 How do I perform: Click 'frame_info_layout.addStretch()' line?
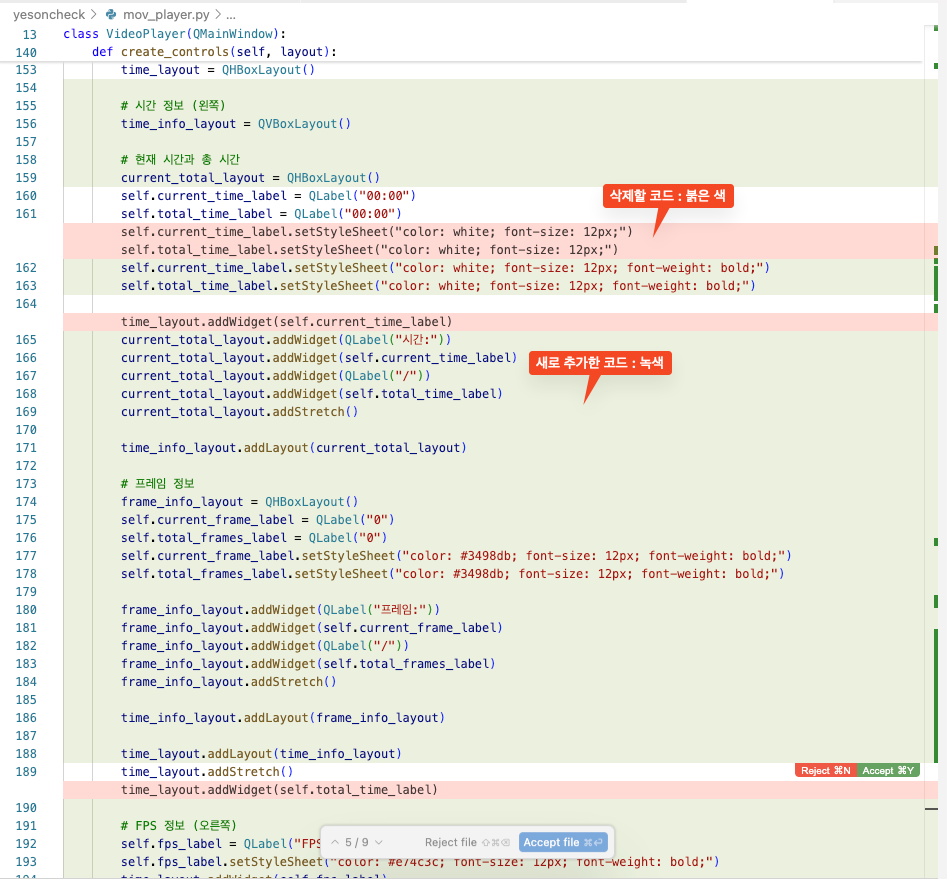[x=228, y=682]
